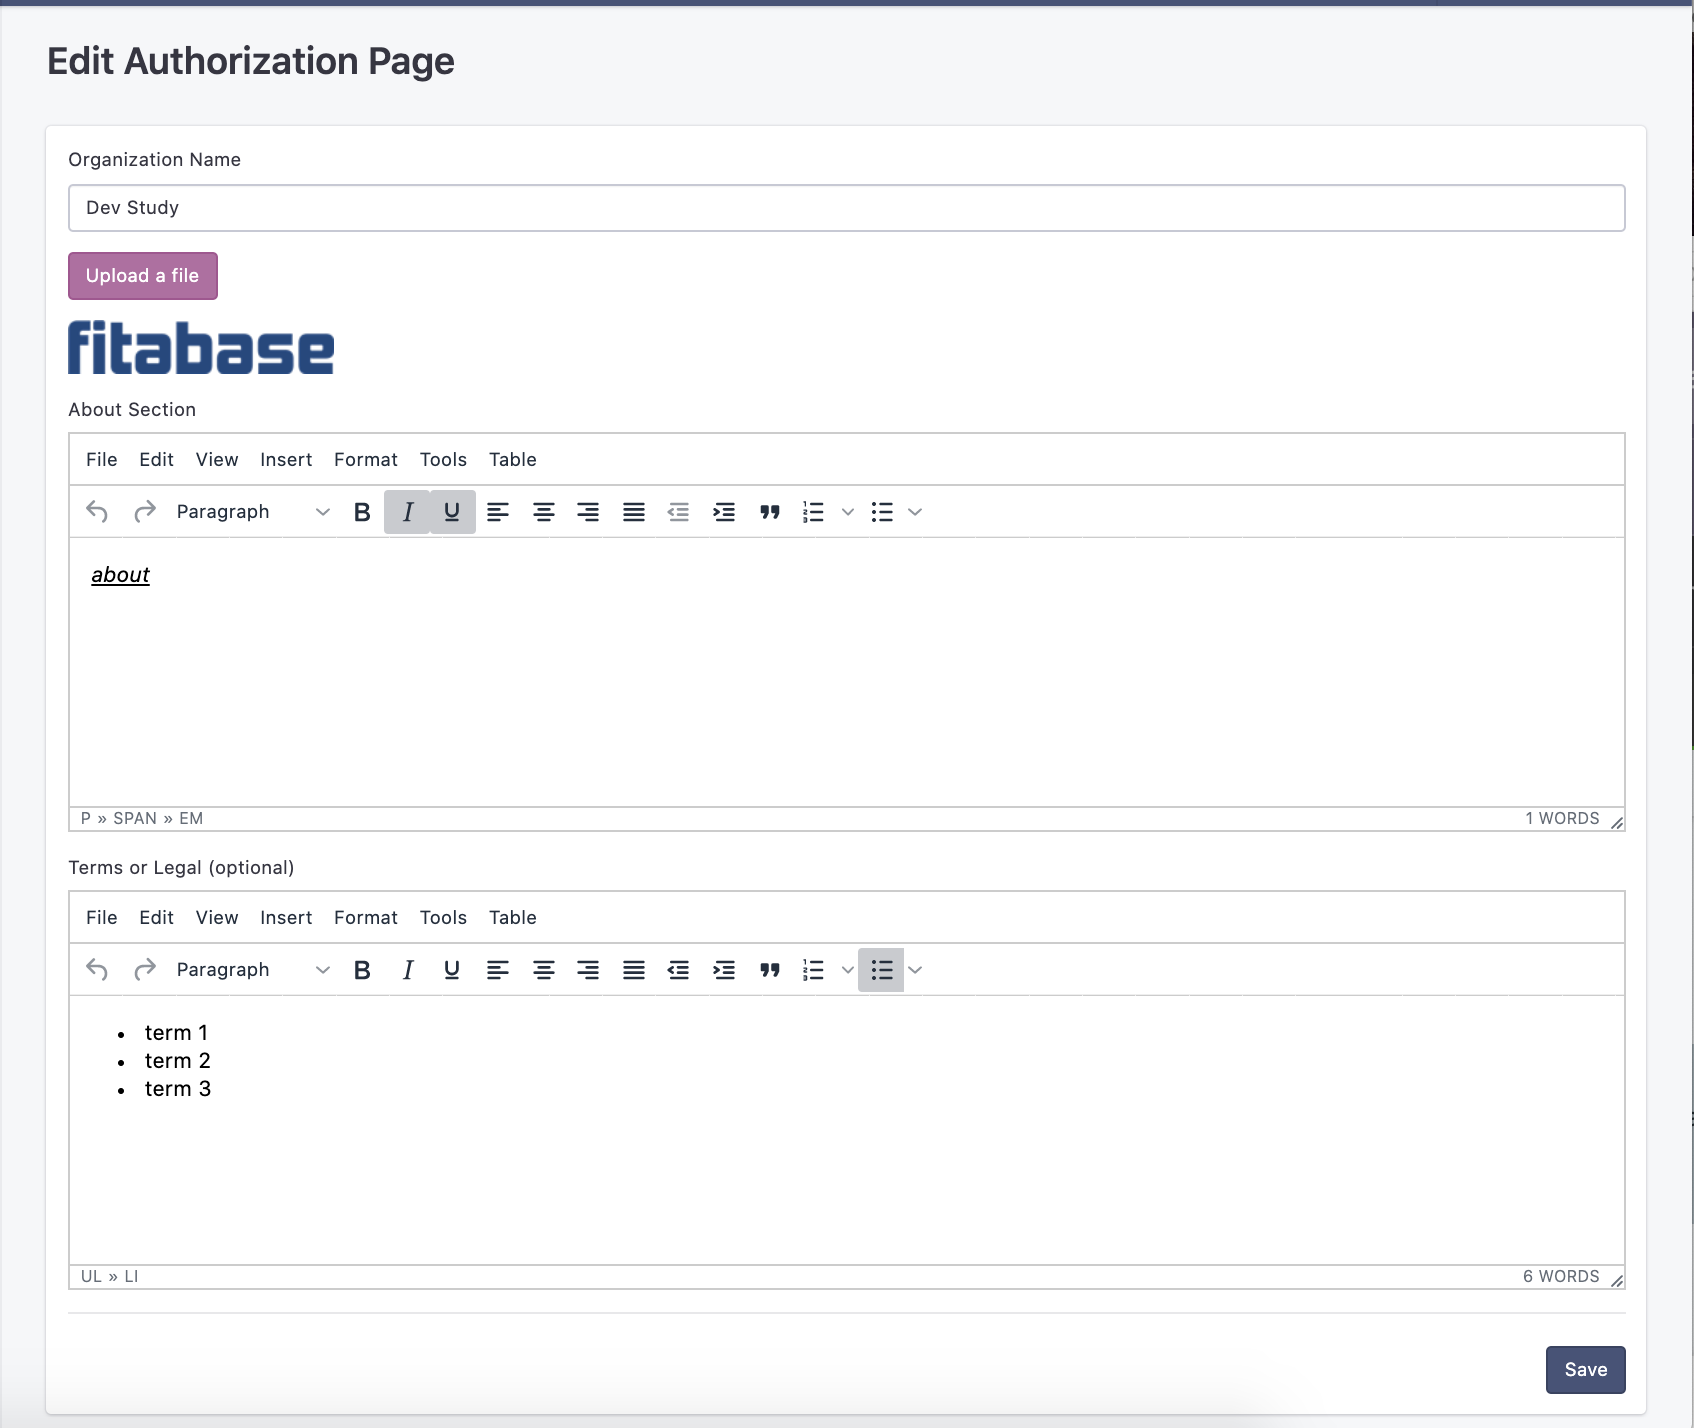Viewport: 1694px width, 1428px height.
Task: Align center in the Terms or Legal editor
Action: coord(543,970)
